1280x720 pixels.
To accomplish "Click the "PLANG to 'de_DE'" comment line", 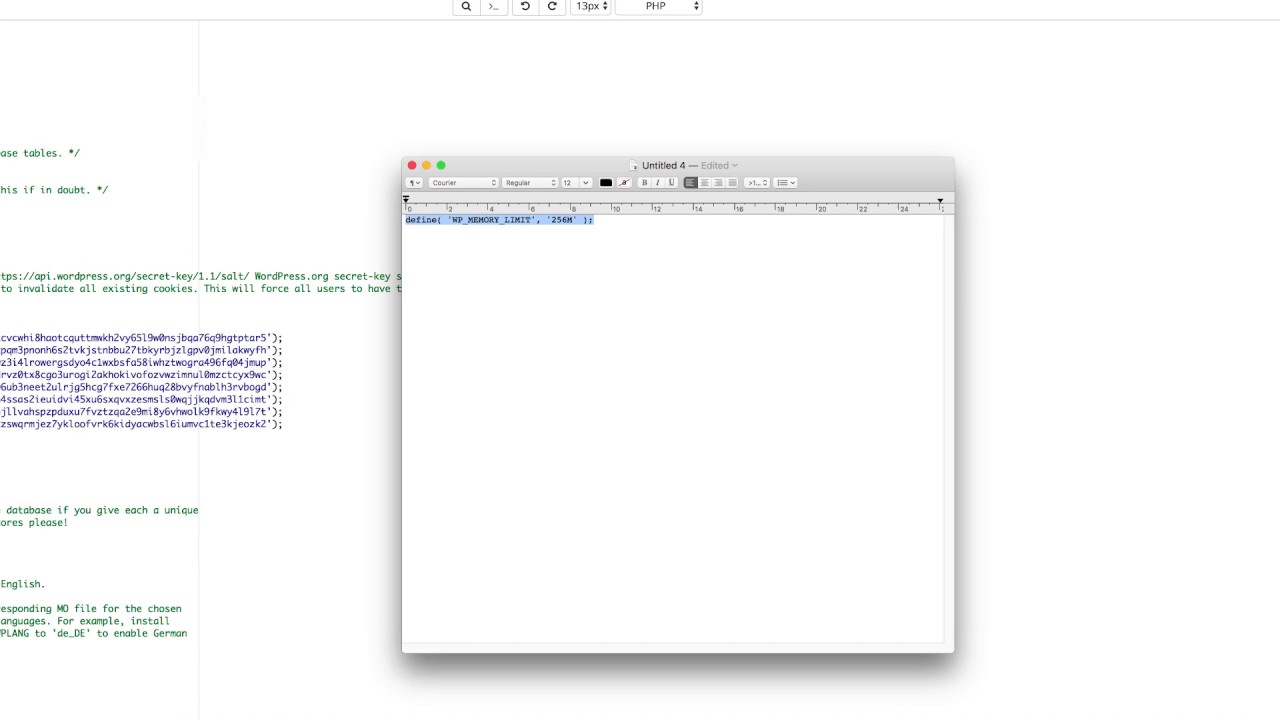I will pos(93,633).
